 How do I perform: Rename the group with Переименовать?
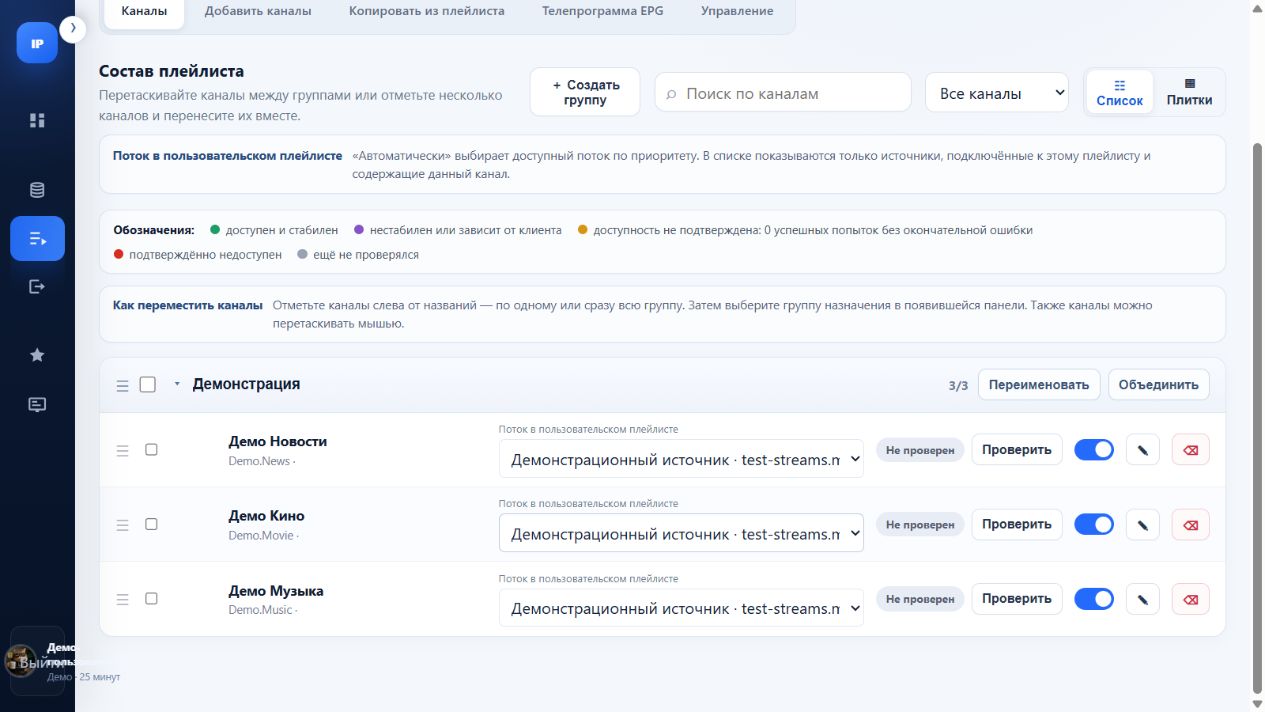pyautogui.click(x=1039, y=385)
